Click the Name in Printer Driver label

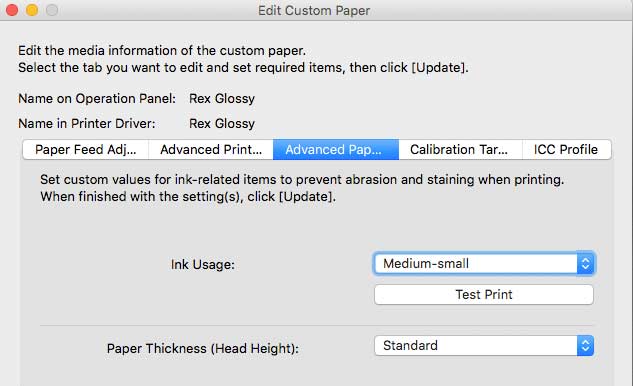coord(87,124)
